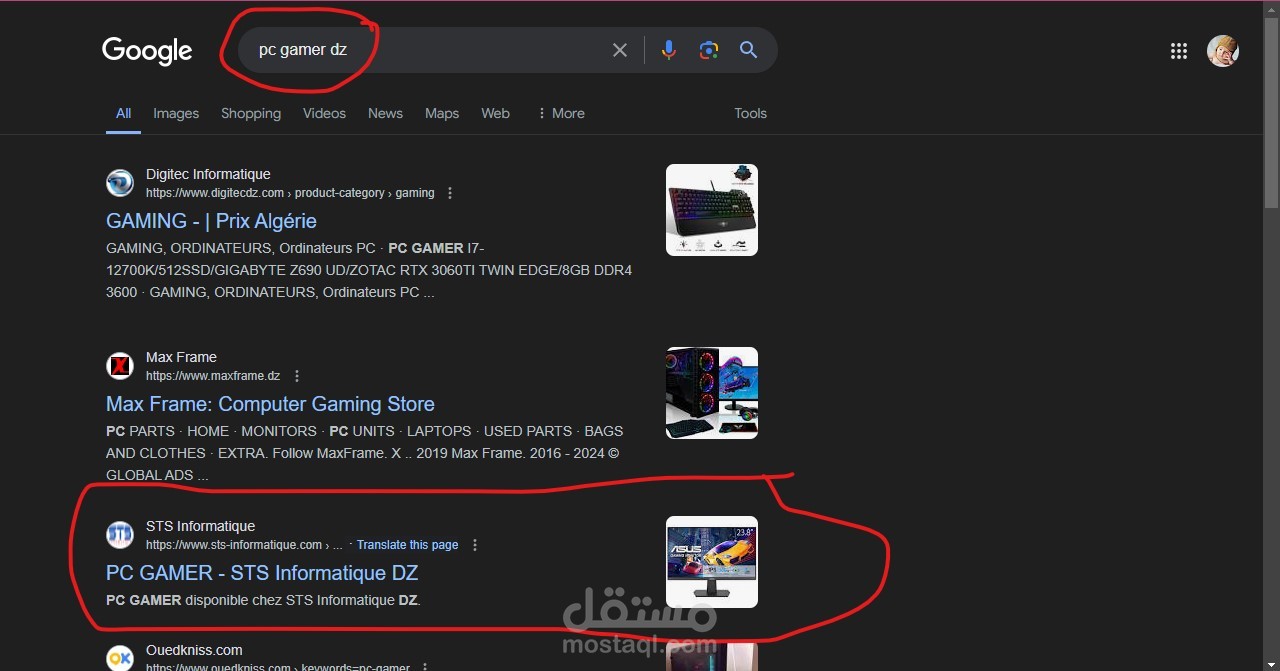Screen dimensions: 1280x671
Task: Click the 'STS Informatique' site name
Action: (200, 526)
